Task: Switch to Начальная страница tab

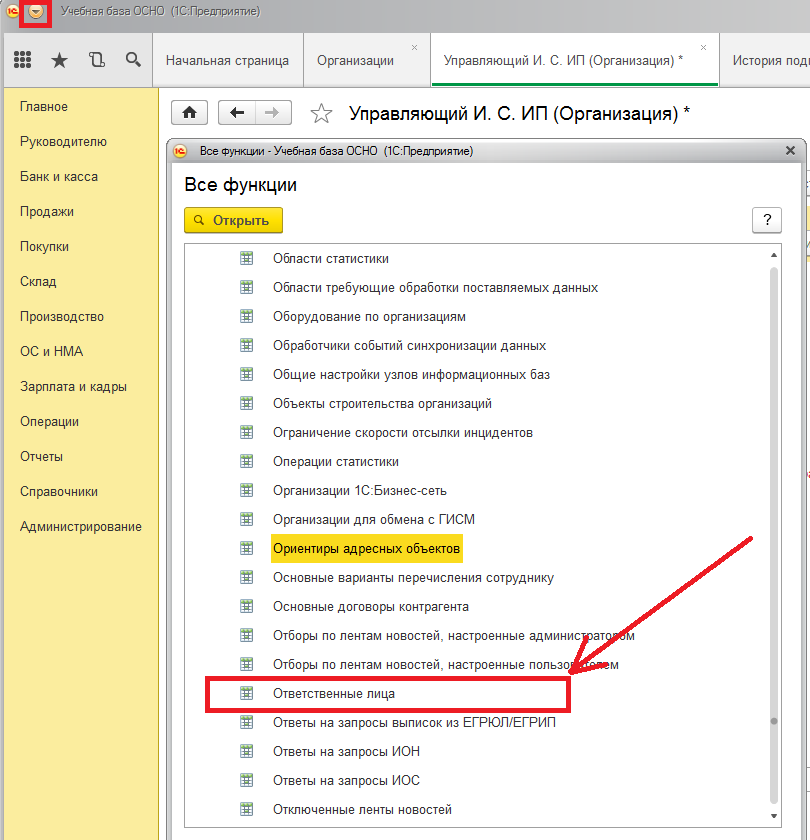Action: point(228,61)
